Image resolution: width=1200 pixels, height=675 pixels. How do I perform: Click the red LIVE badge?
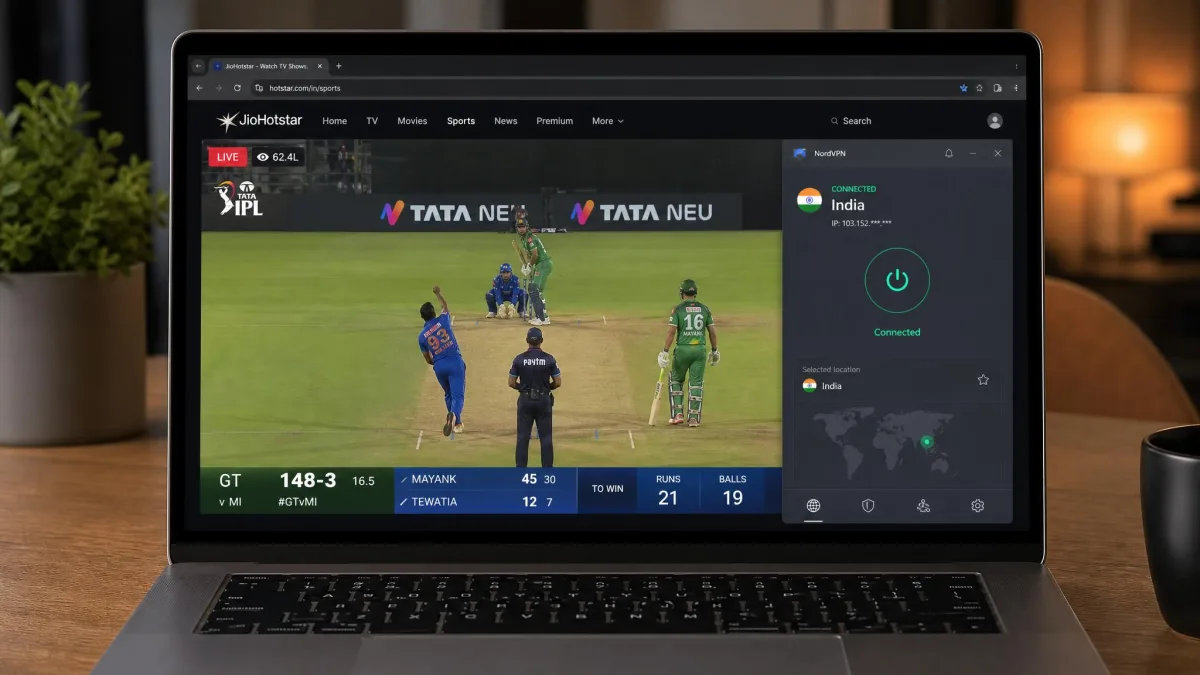tap(227, 157)
